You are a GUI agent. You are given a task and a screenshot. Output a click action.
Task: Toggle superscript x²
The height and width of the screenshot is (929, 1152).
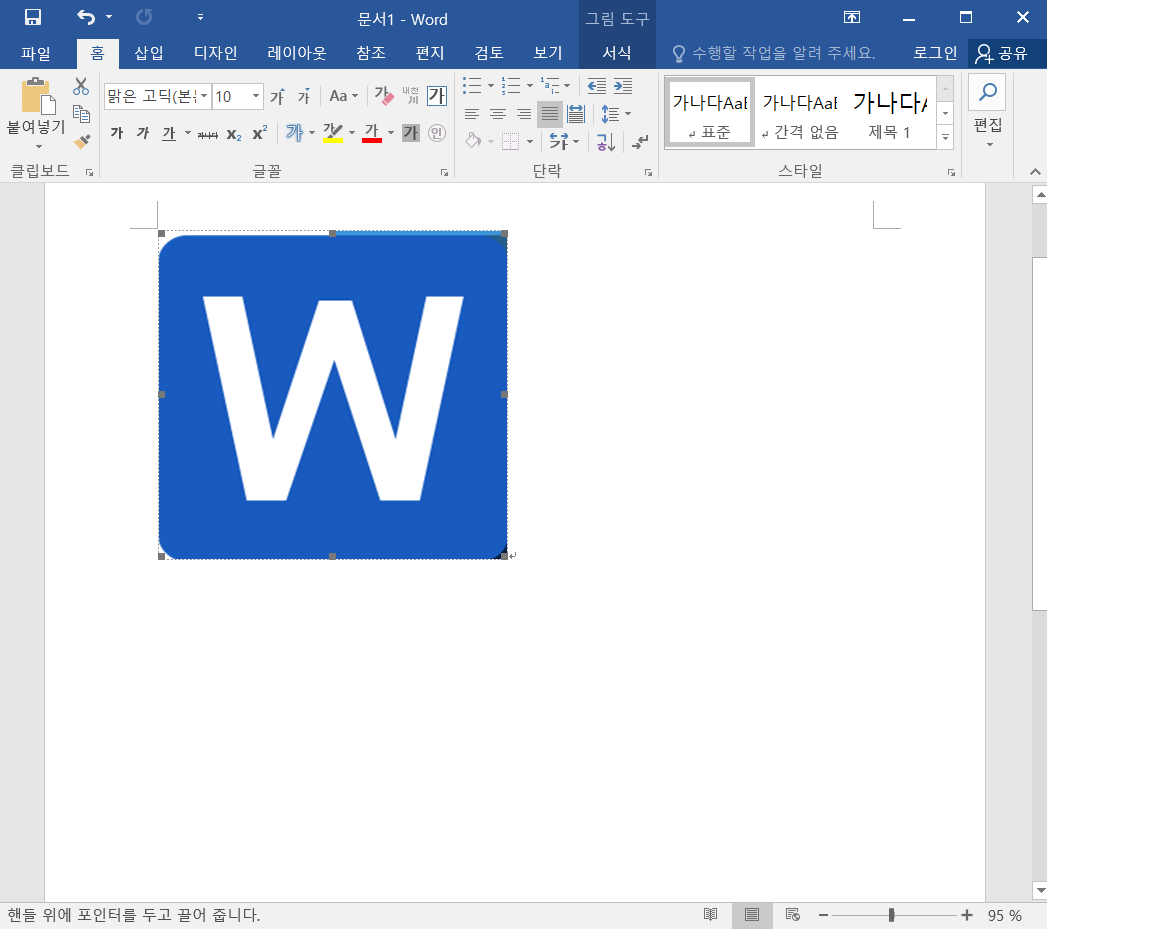[x=259, y=133]
